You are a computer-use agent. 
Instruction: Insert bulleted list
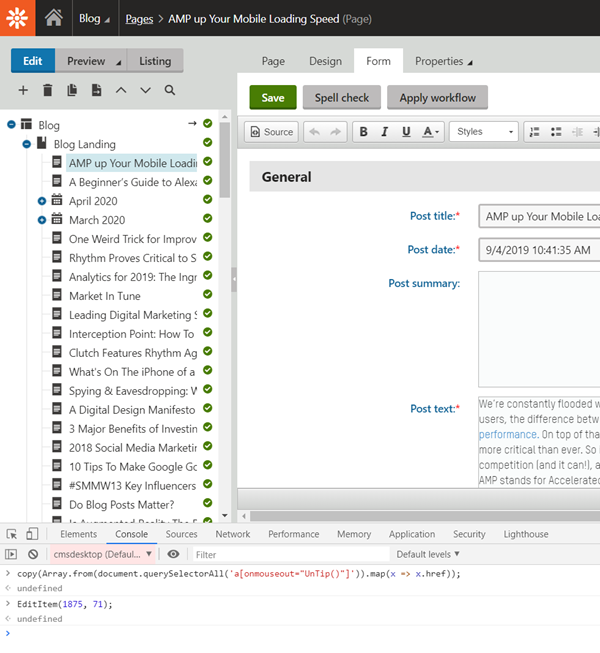click(x=556, y=132)
